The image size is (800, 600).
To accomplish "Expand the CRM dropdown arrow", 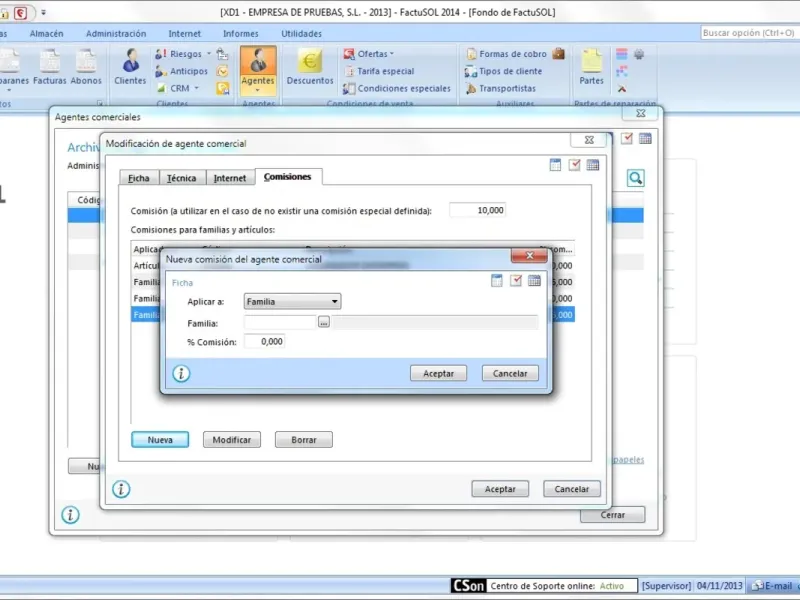I will (x=196, y=88).
